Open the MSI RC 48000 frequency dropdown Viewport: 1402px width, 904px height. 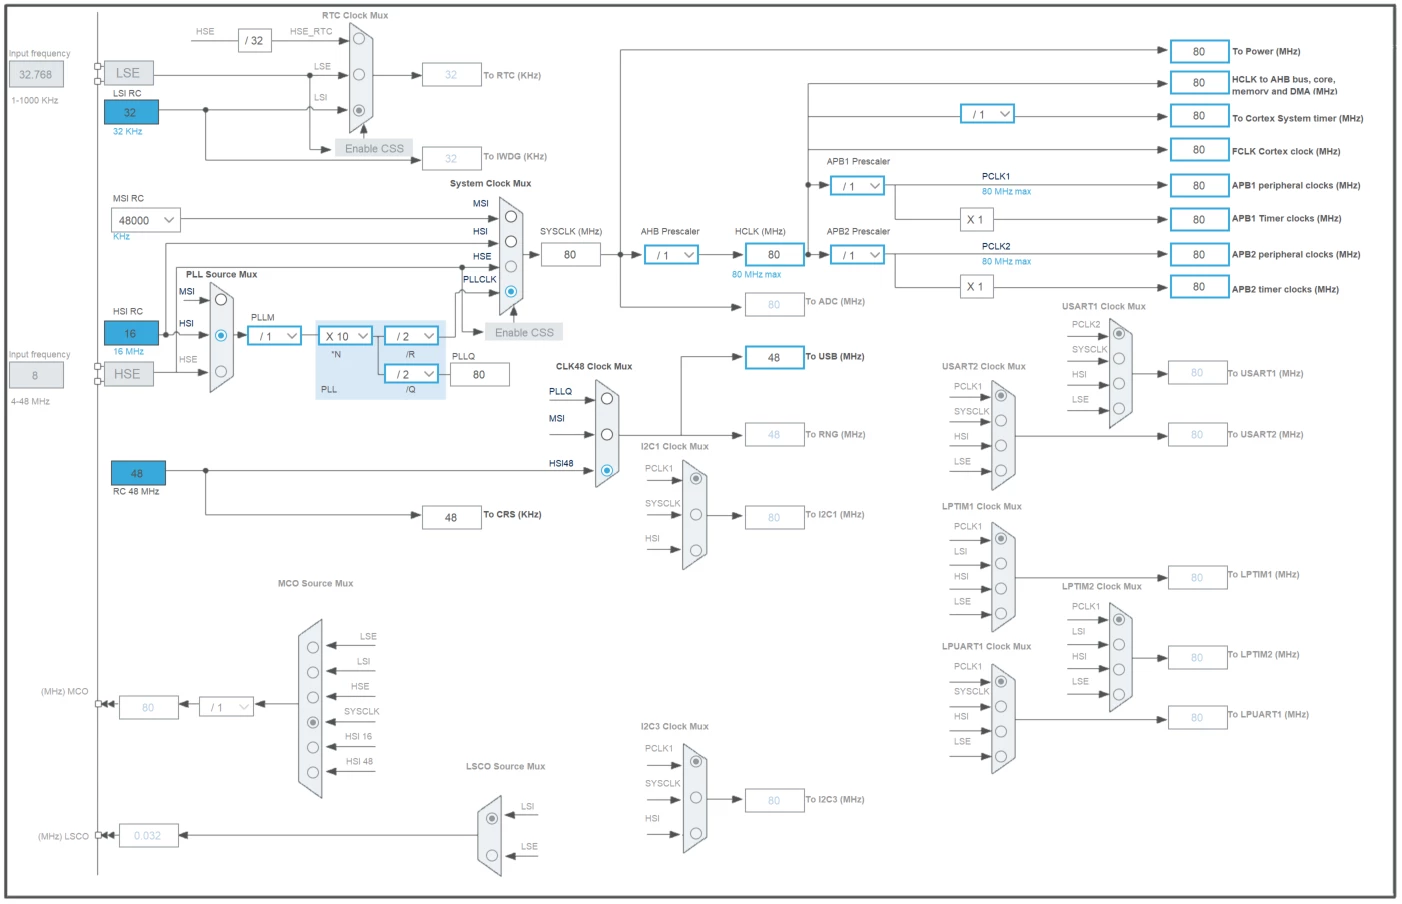(146, 220)
